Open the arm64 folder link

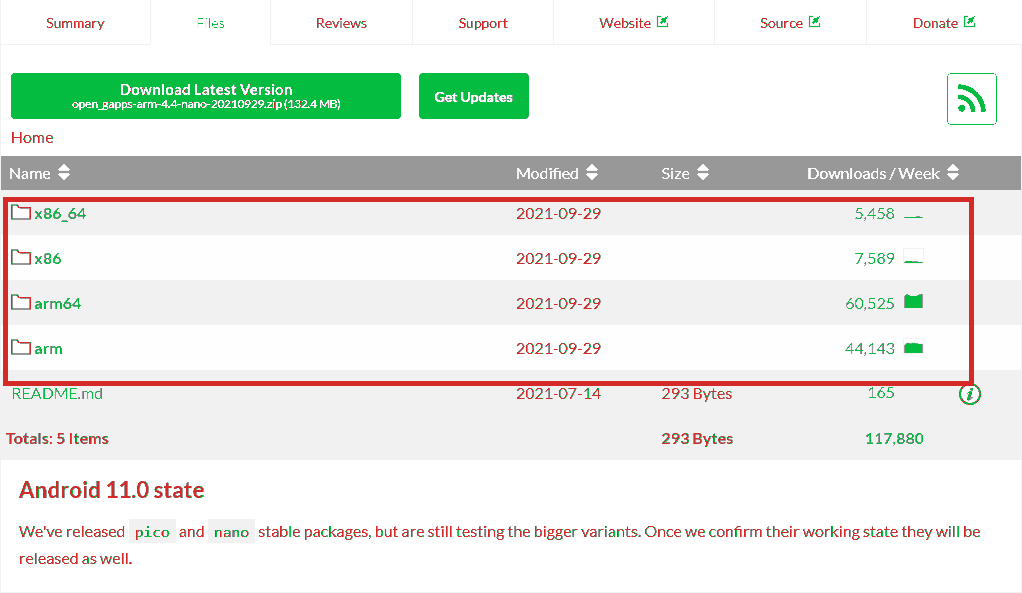pyautogui.click(x=57, y=304)
